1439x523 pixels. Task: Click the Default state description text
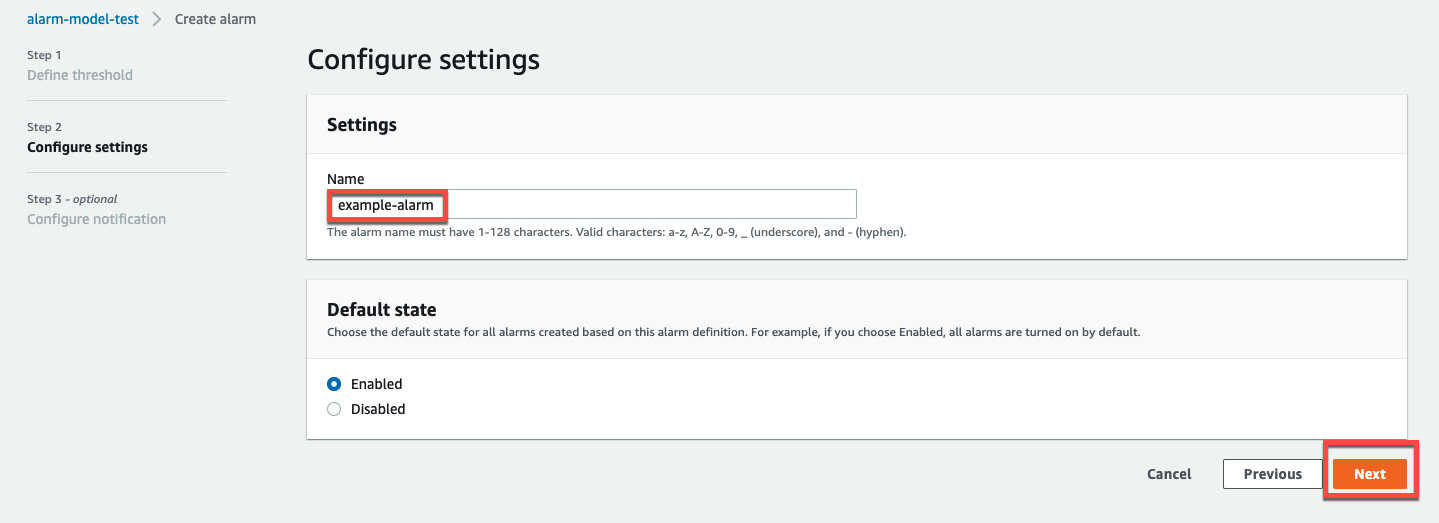(x=733, y=332)
